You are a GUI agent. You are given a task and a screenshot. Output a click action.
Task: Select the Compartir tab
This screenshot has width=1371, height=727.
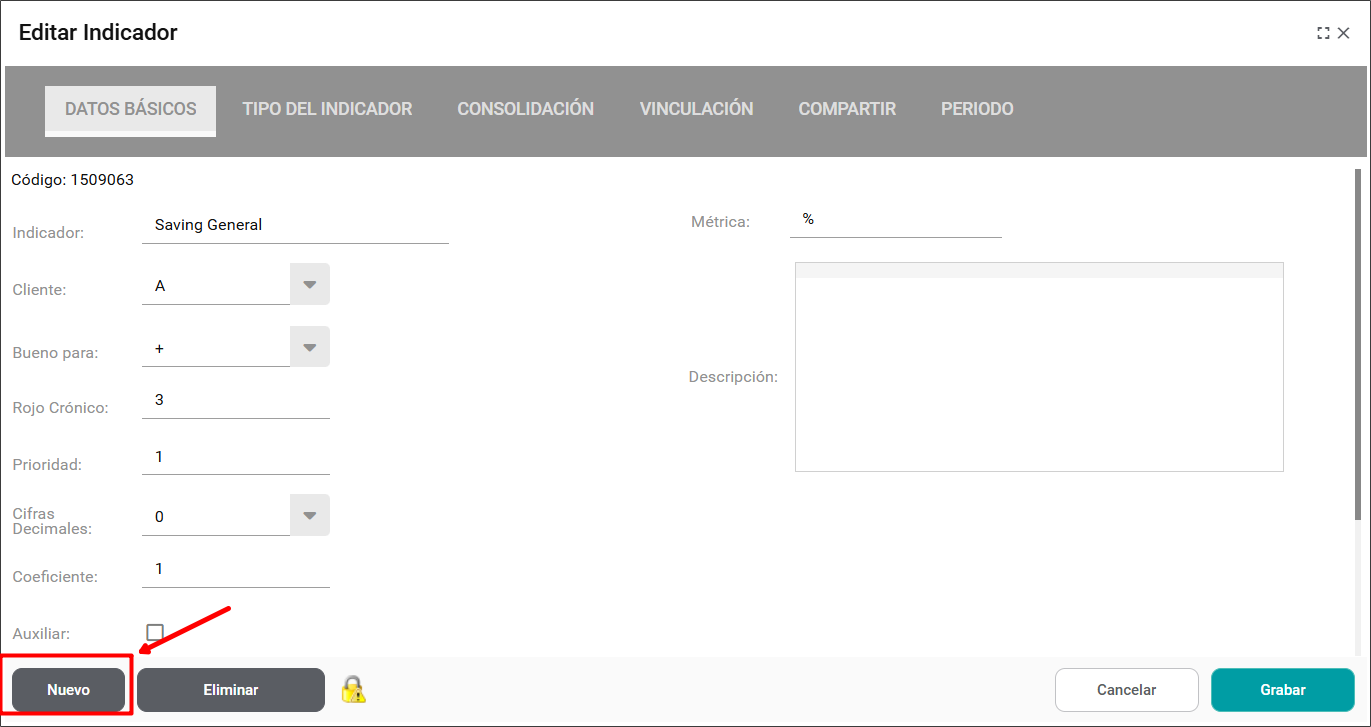pyautogui.click(x=846, y=109)
